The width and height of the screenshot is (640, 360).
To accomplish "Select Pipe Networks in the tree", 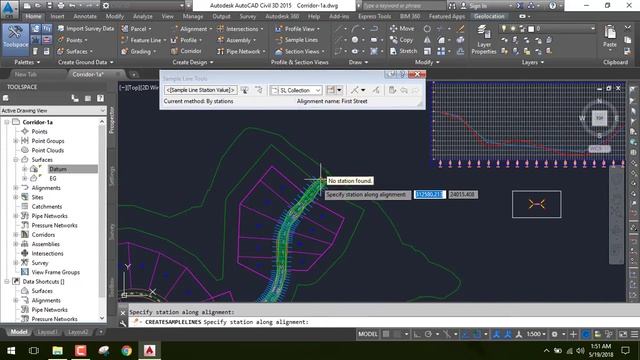I will (x=49, y=216).
